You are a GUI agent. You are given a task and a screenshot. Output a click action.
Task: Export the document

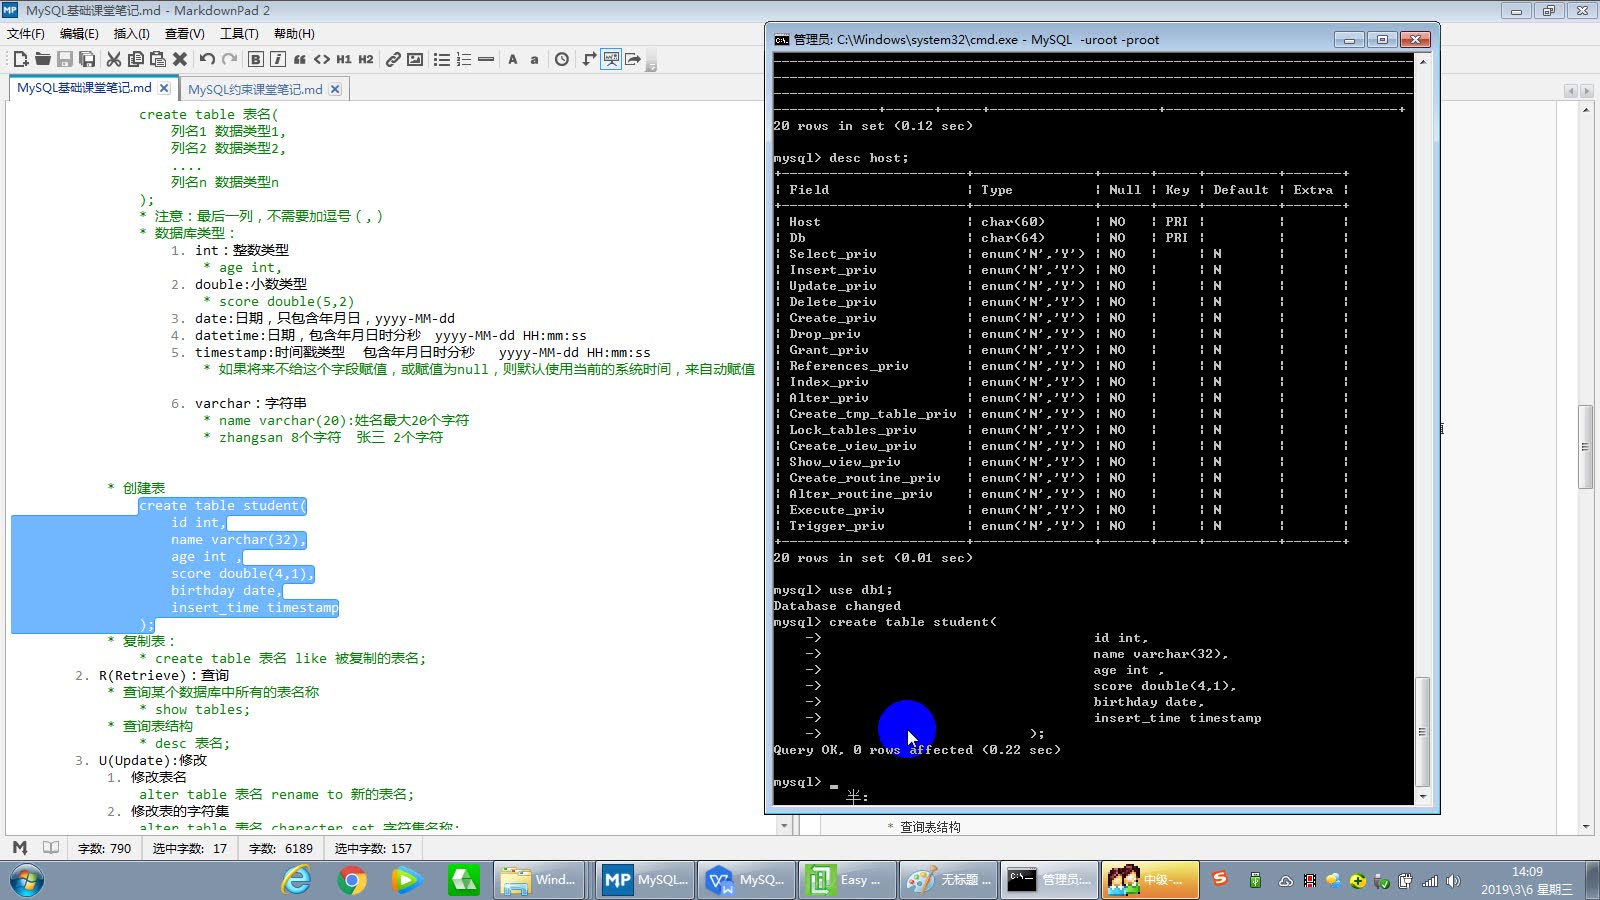coord(633,59)
